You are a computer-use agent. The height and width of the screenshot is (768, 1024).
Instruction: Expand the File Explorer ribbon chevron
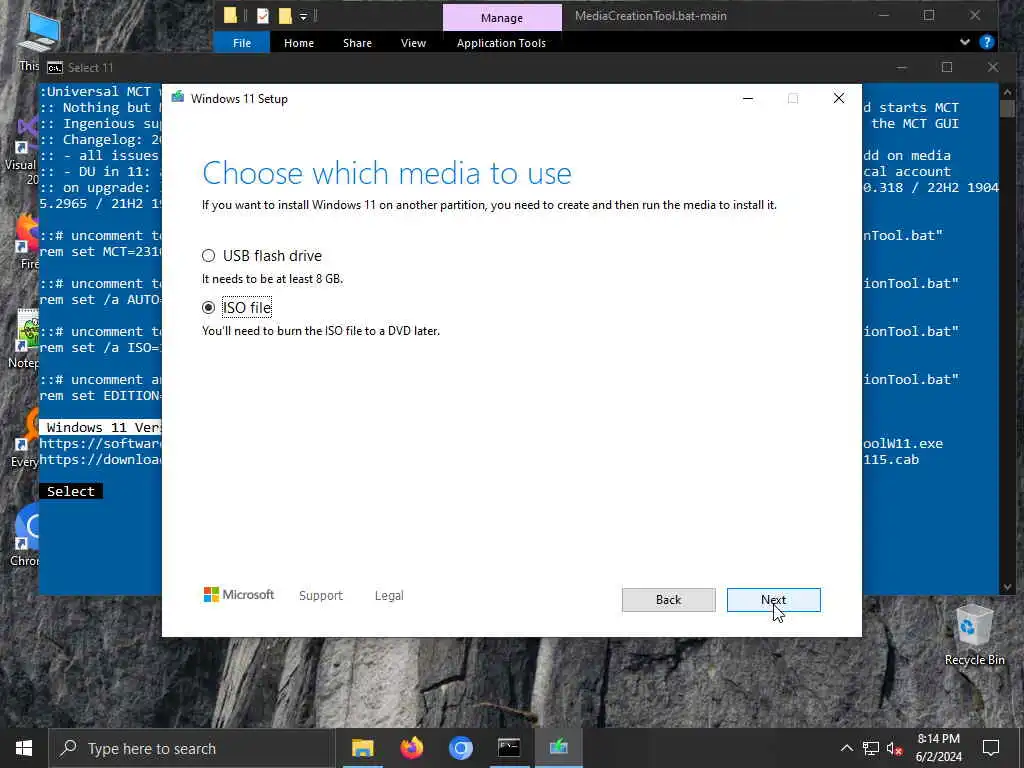965,42
